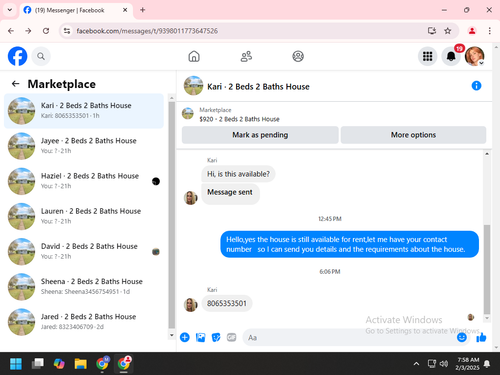The height and width of the screenshot is (375, 500).
Task: Click Mark as pending button
Action: point(260,135)
